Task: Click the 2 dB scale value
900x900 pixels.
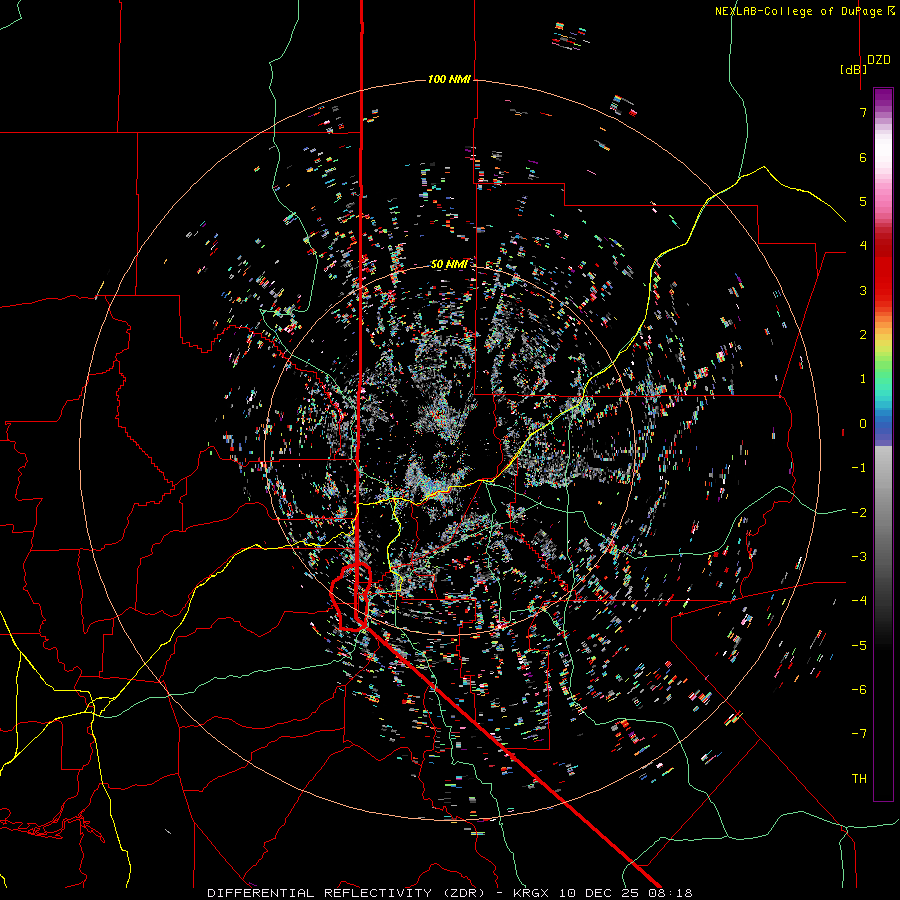Action: (863, 335)
